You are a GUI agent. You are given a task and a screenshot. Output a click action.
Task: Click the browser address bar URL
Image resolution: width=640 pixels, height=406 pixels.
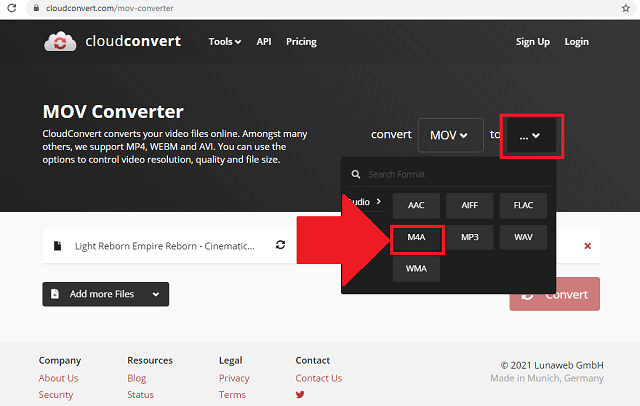tap(109, 8)
